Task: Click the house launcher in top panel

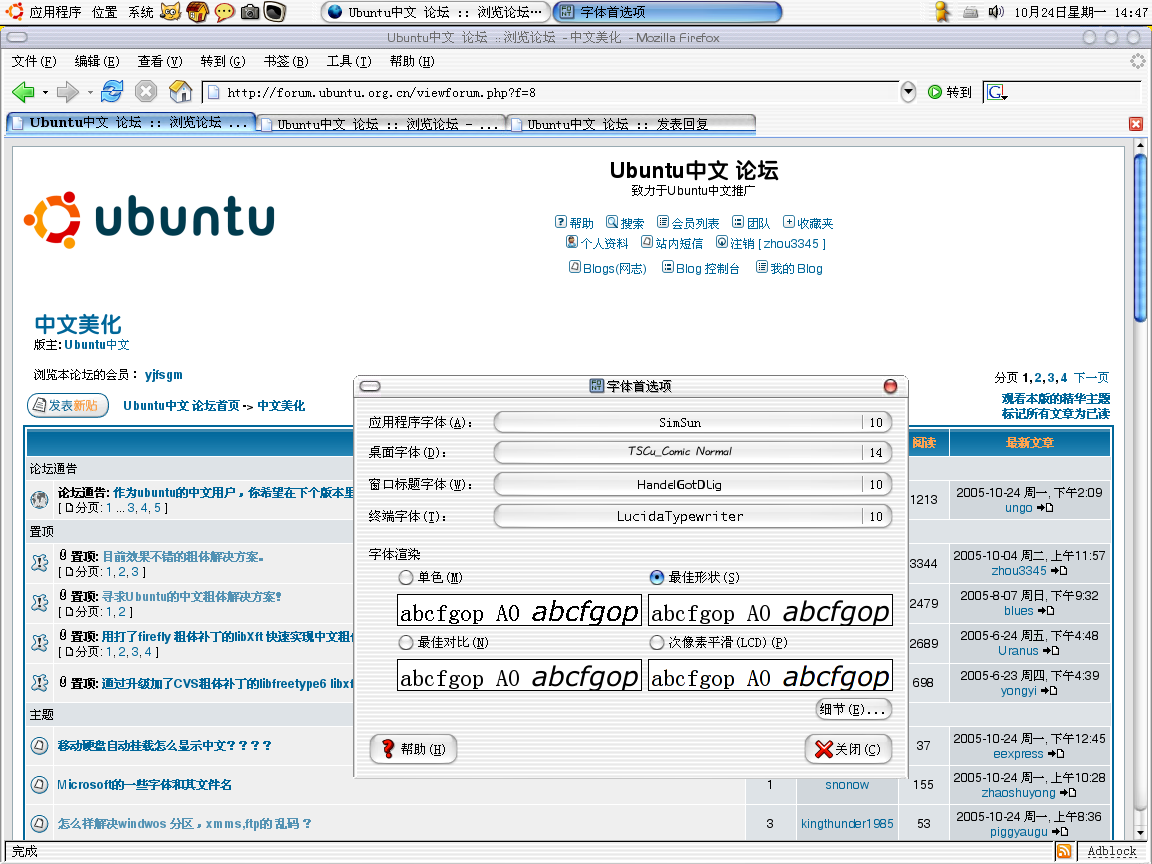Action: coord(197,12)
